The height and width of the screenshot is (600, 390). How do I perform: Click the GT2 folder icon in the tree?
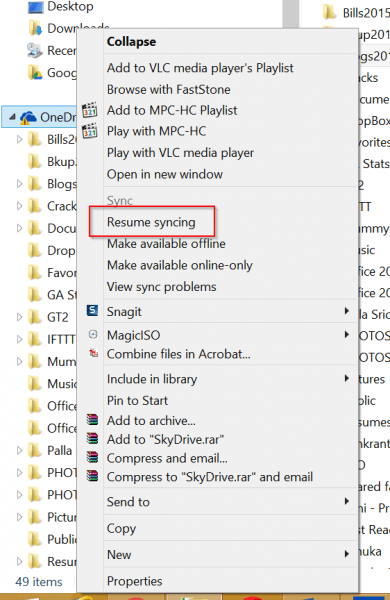click(35, 317)
